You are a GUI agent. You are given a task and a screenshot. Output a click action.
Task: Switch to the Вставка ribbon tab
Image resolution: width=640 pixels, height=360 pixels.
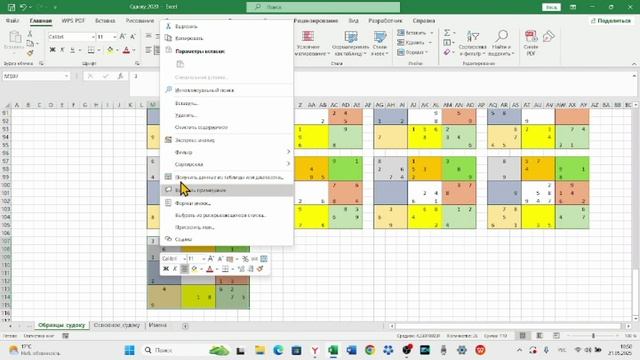[x=105, y=20]
